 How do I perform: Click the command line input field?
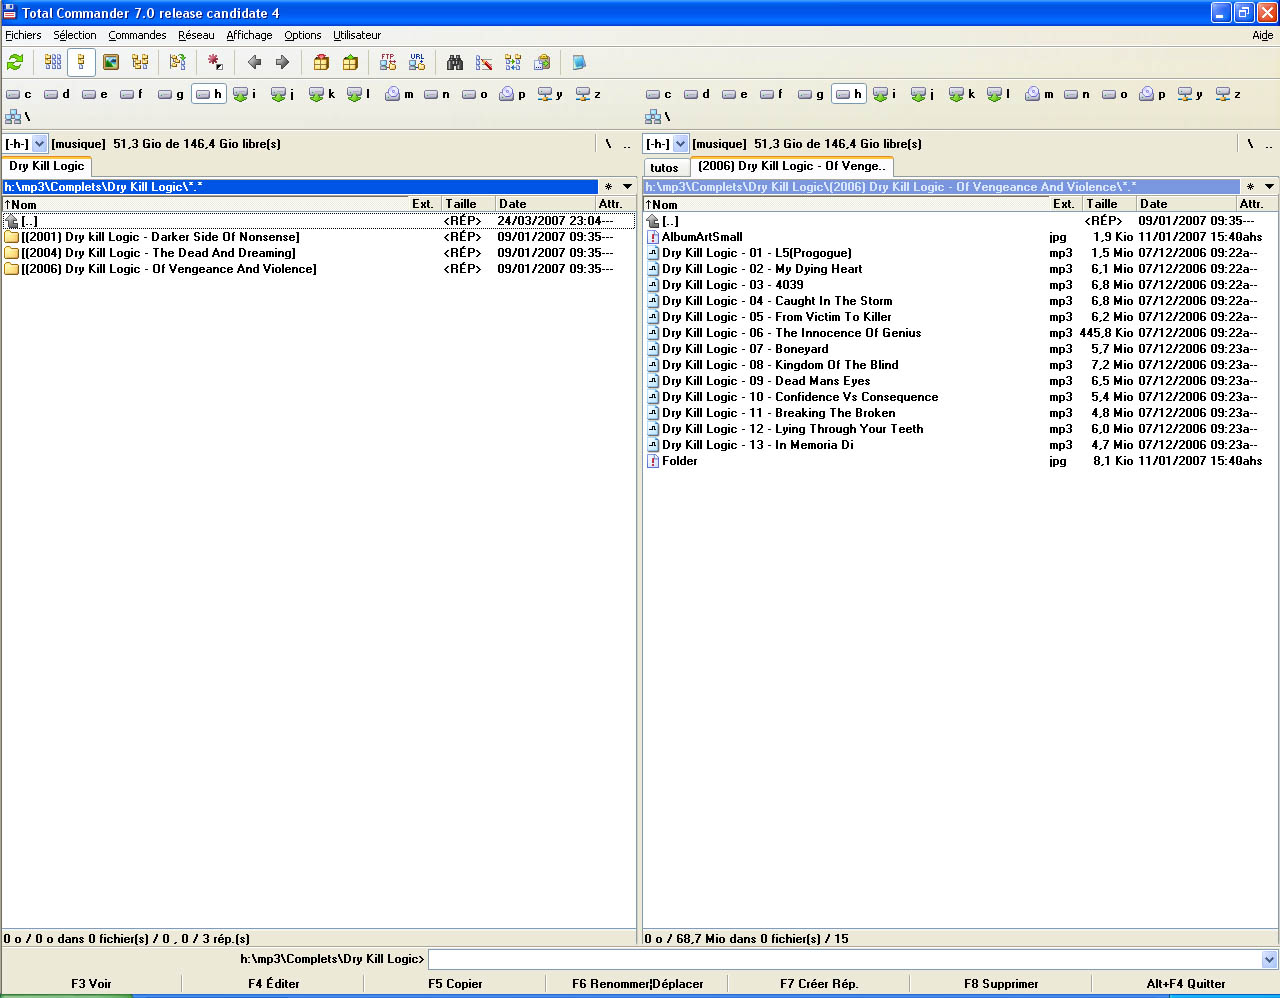click(844, 960)
